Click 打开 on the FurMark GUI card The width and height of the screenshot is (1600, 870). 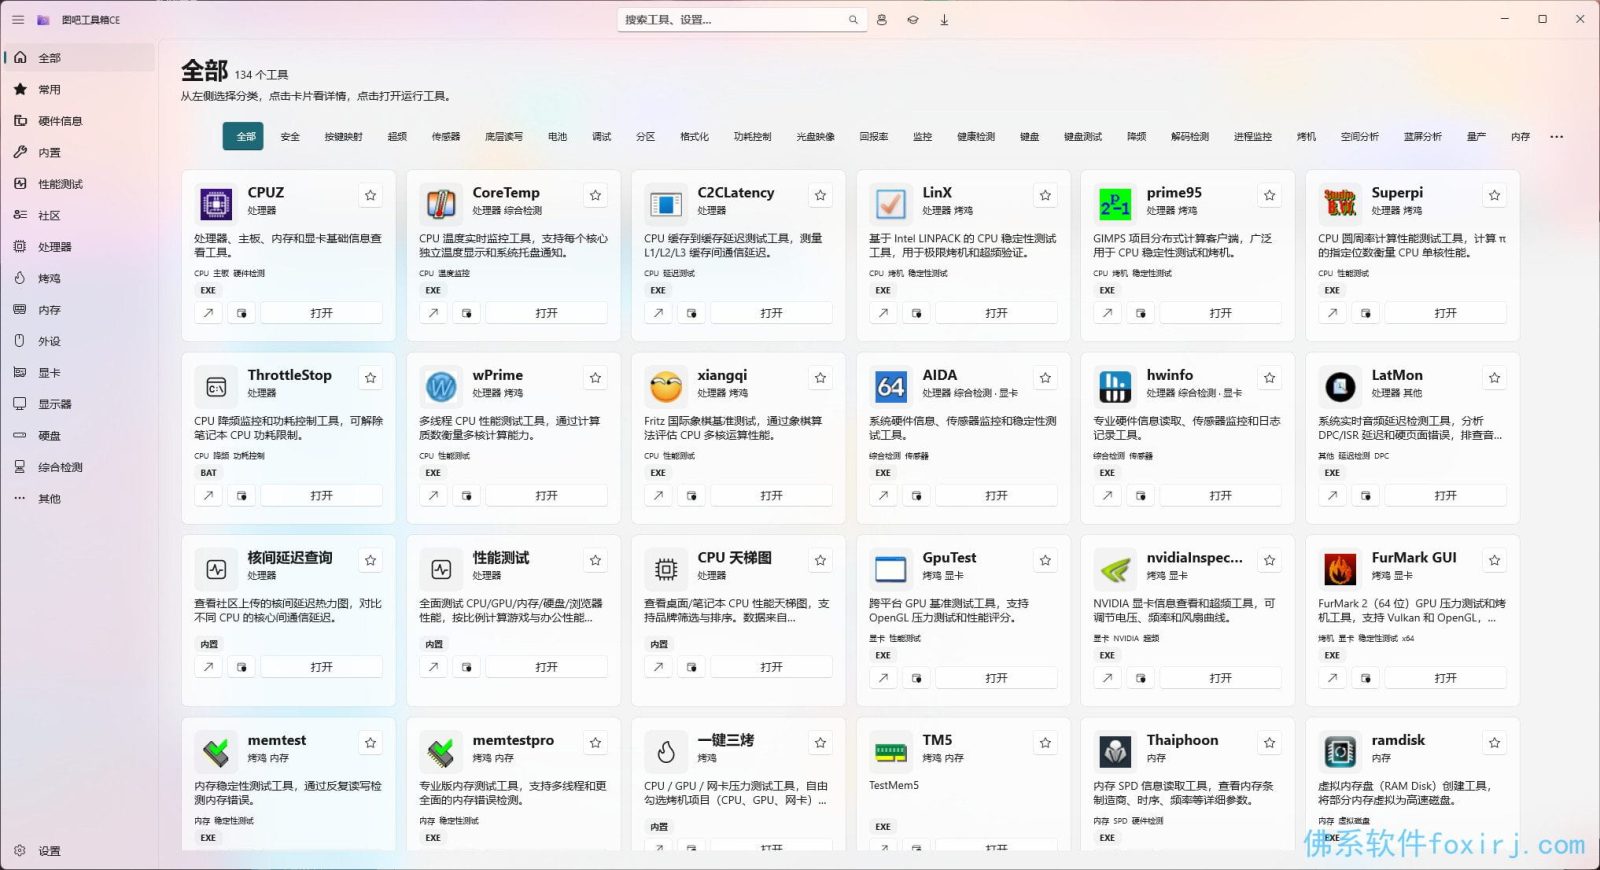coord(1446,678)
